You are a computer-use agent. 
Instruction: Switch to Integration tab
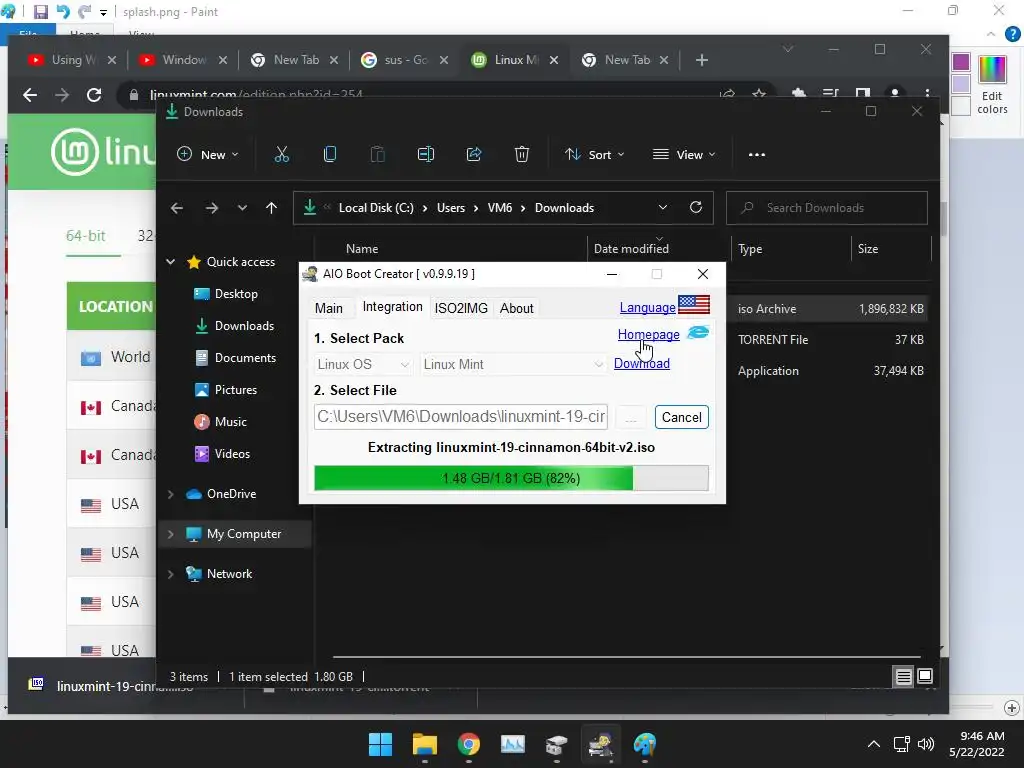pos(392,307)
